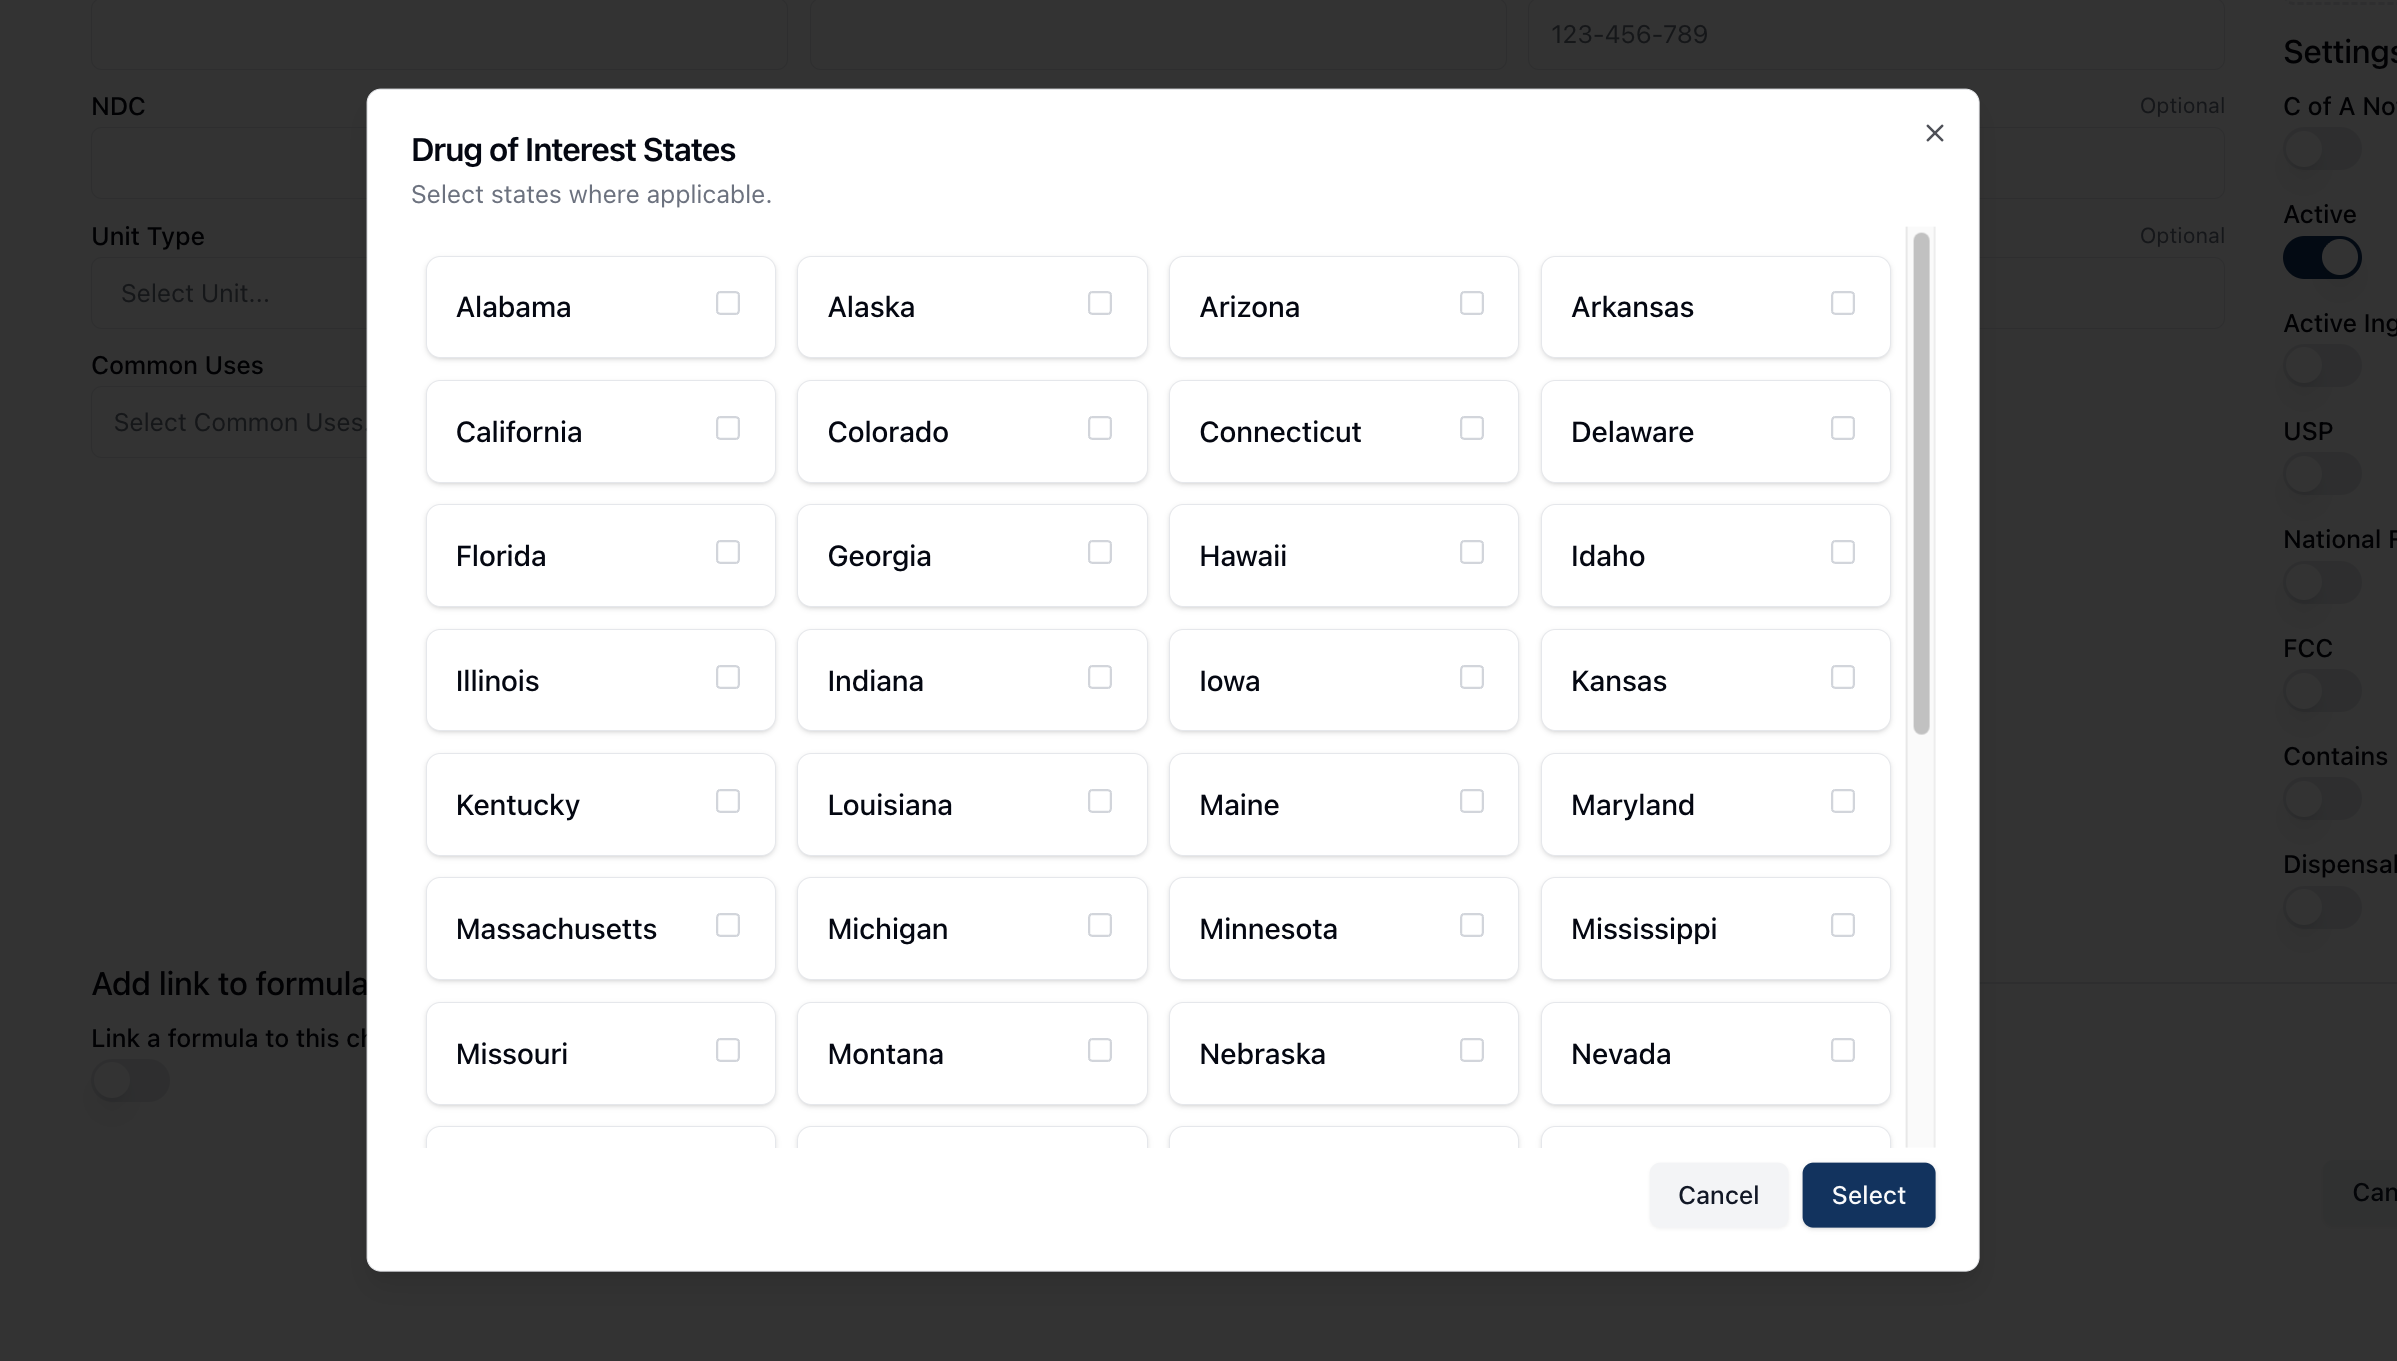The image size is (2397, 1361).
Task: Check the Kansas checkbox
Action: tap(1842, 677)
